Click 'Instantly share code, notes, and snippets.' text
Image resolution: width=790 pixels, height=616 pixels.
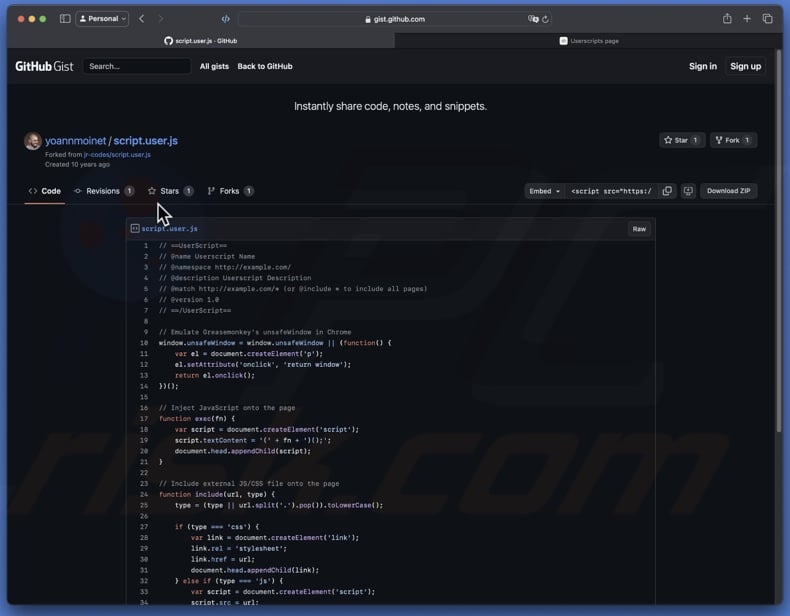click(x=390, y=106)
